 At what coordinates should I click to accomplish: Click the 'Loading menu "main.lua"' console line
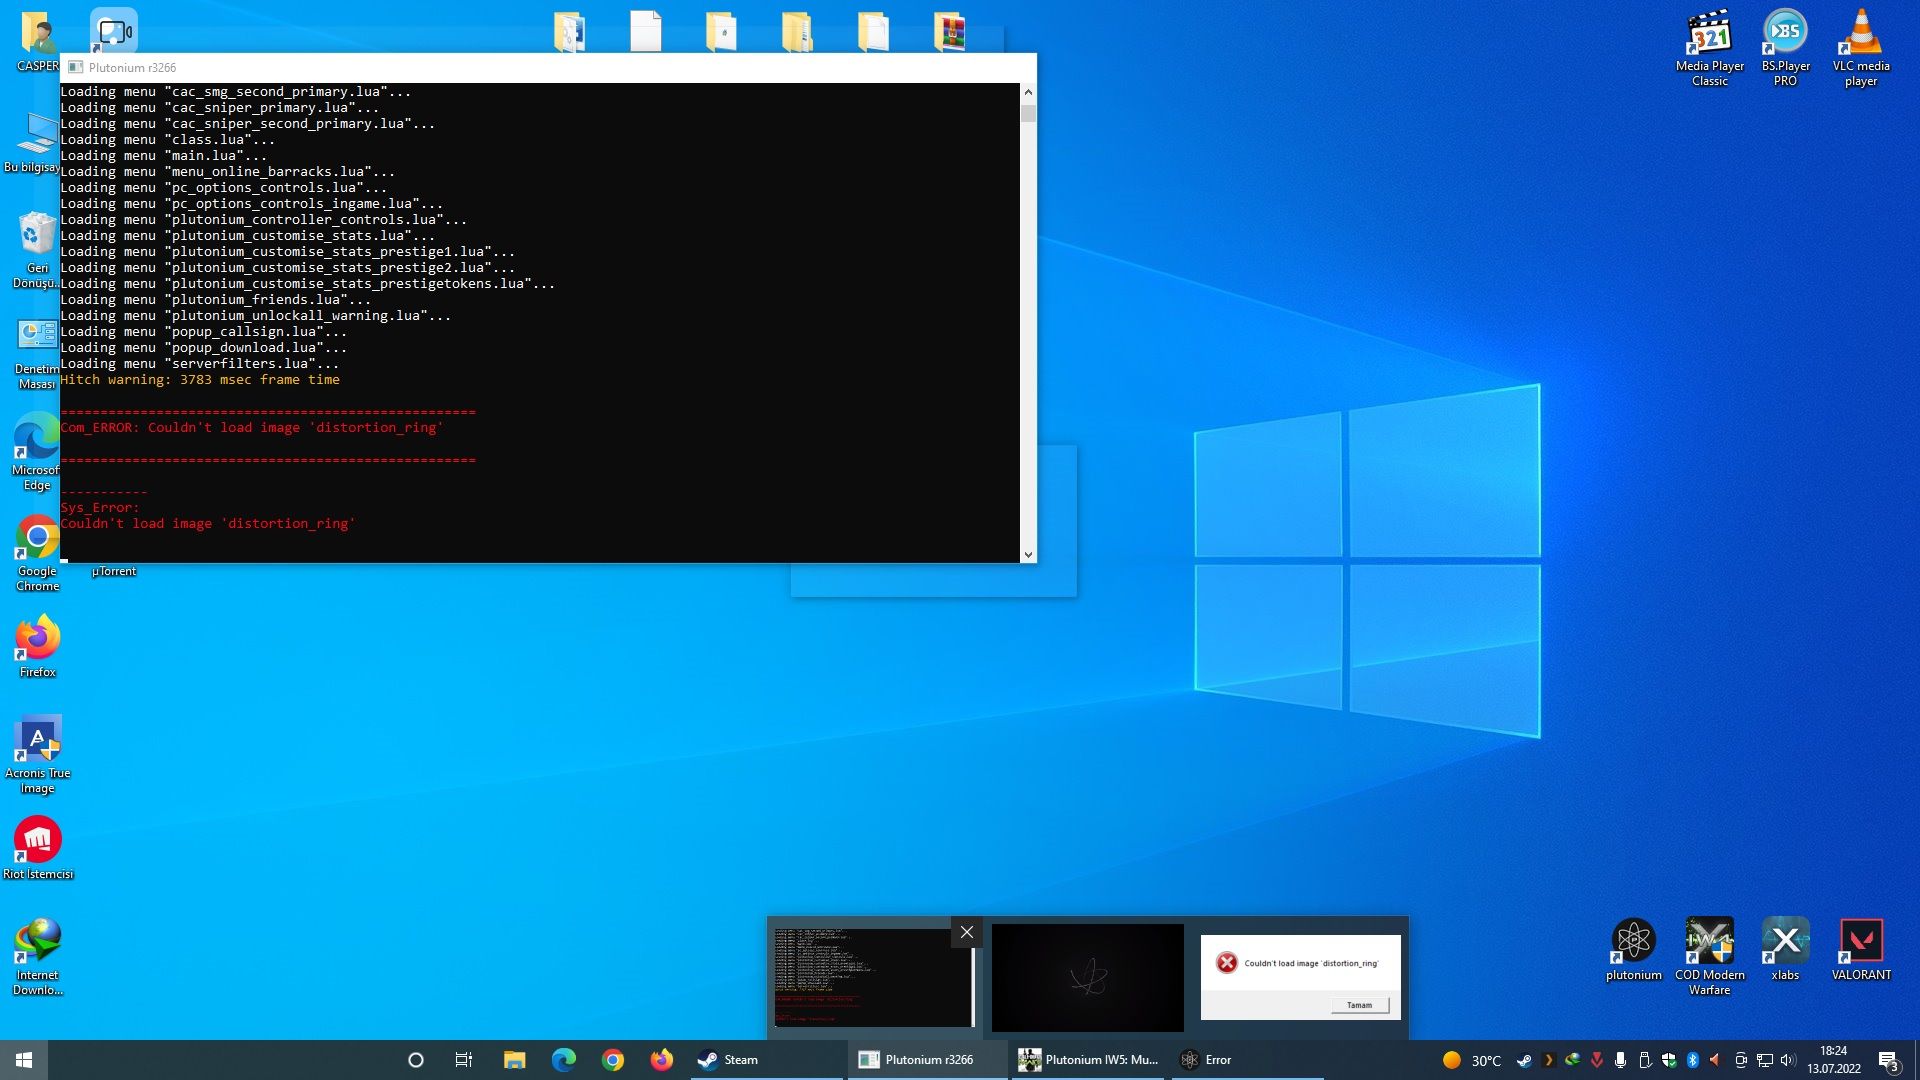164,156
